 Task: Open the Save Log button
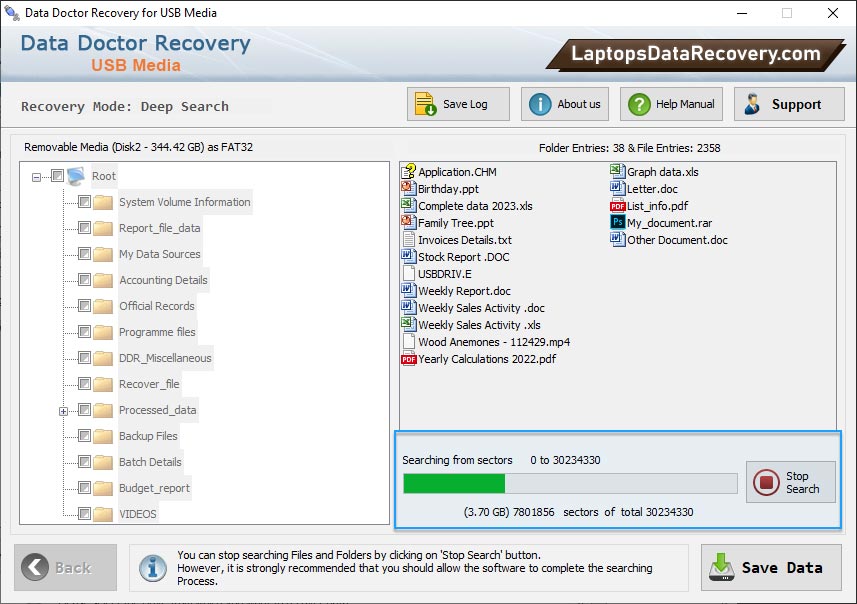[458, 104]
